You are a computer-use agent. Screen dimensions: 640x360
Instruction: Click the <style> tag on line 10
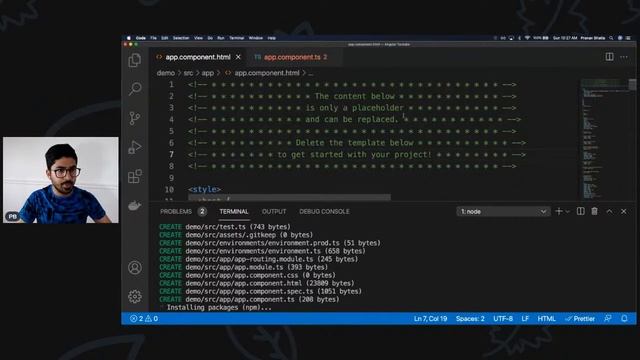[x=204, y=189]
